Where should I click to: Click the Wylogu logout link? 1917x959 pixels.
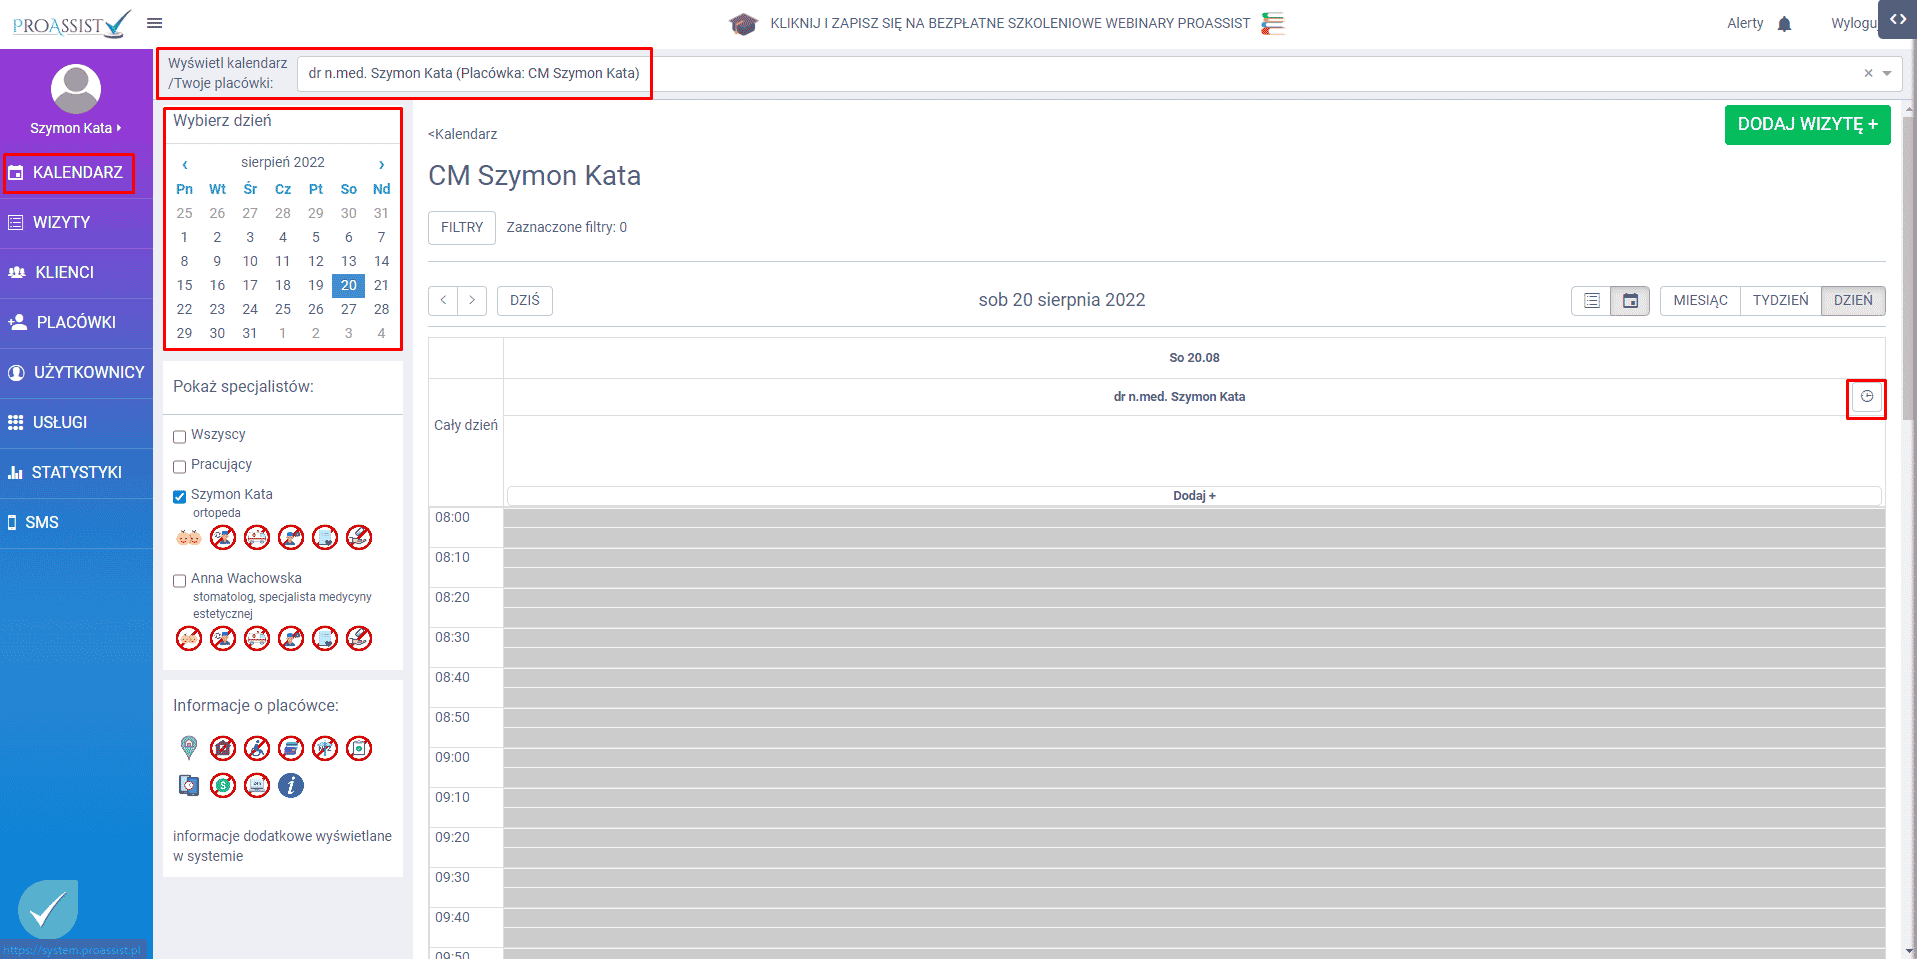tap(1853, 24)
